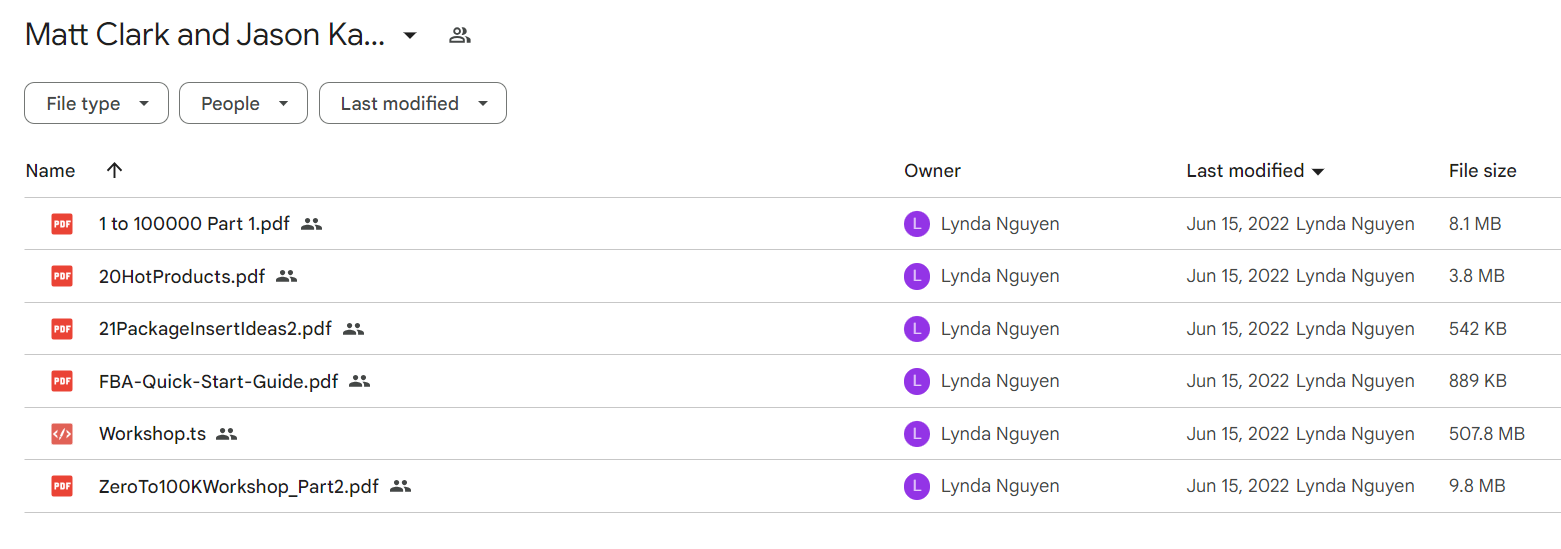This screenshot has height=549, width=1561.
Task: Click the PDF icon for 20HotProducts.pdf
Action: (x=62, y=276)
